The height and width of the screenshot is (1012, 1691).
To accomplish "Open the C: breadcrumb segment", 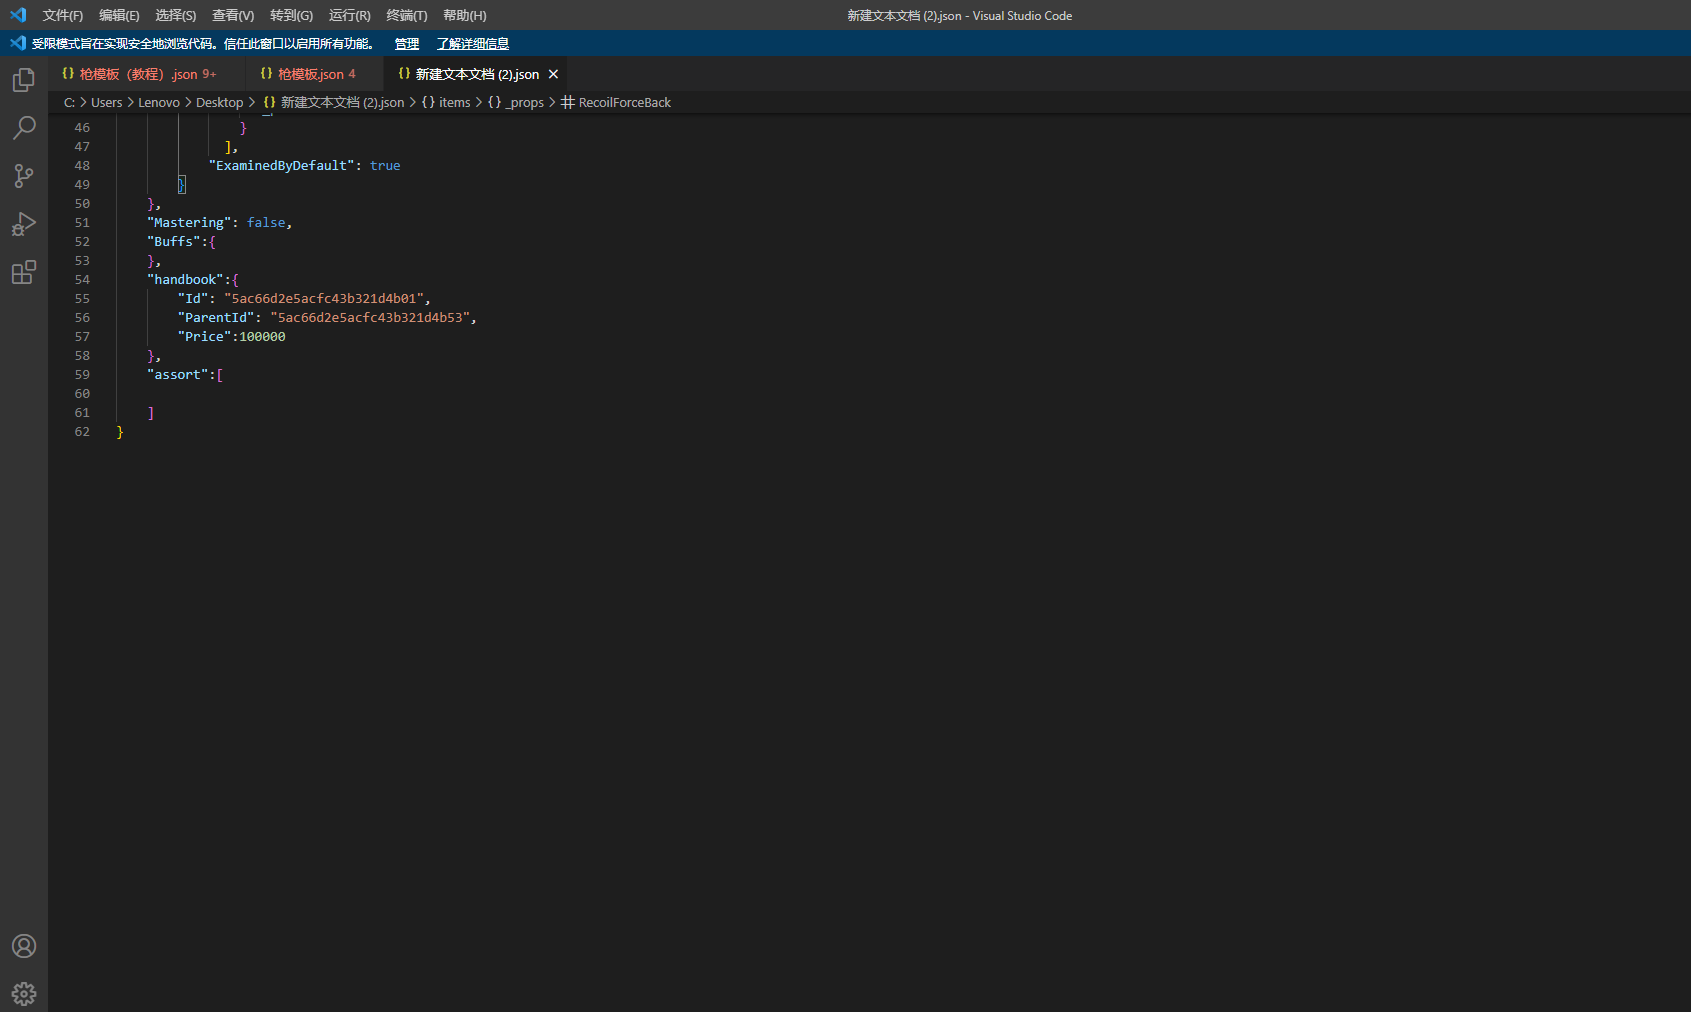I will [x=69, y=102].
